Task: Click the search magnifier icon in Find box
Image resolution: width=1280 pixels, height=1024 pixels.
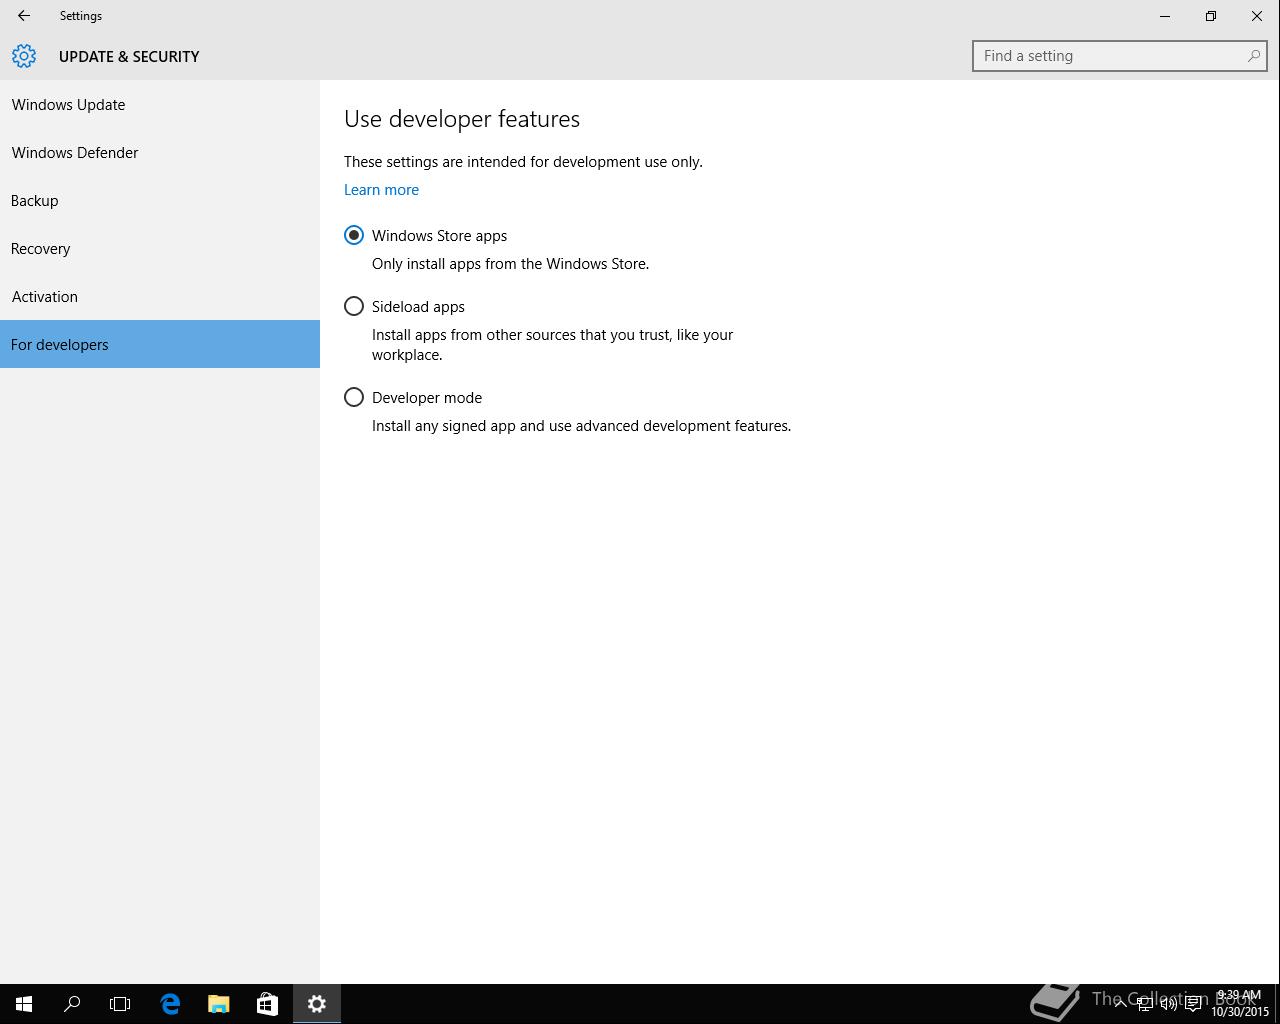Action: 1253,56
